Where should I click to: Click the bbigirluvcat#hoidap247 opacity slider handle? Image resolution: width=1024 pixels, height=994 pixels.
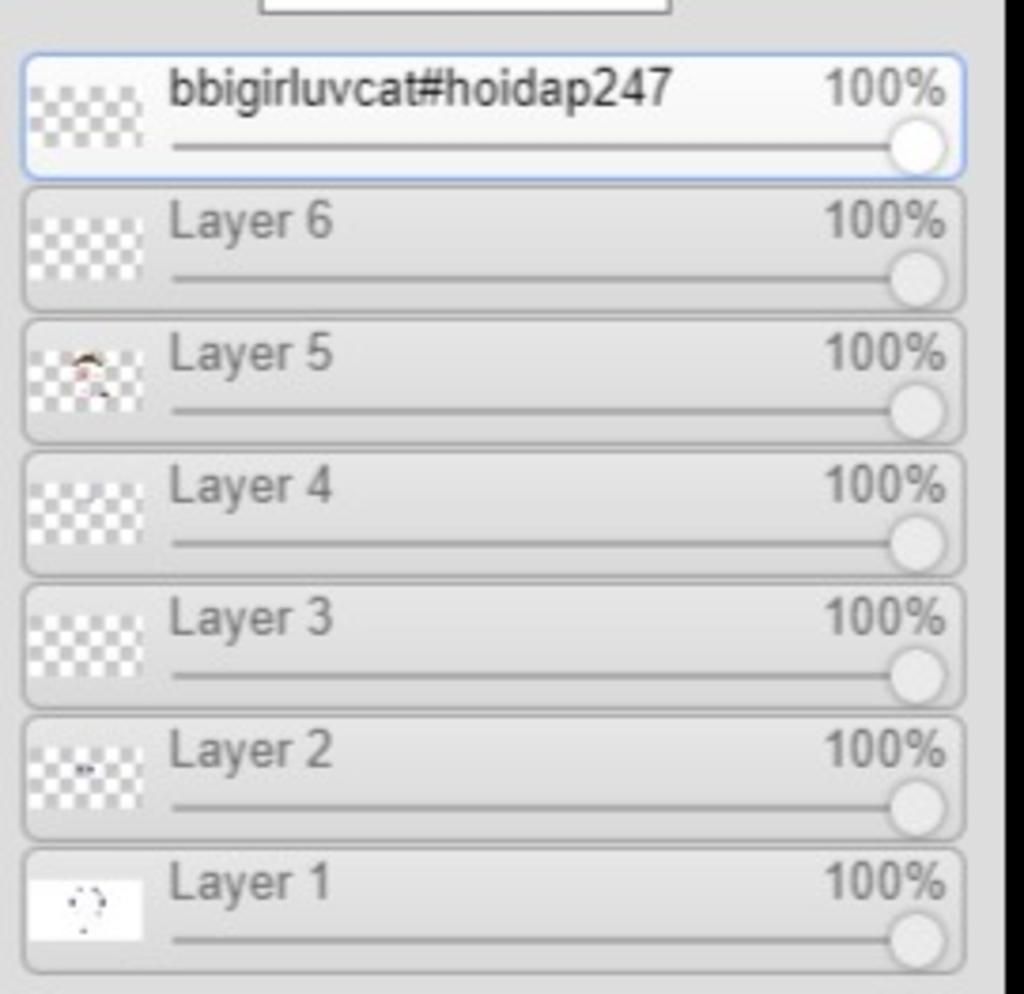point(917,147)
